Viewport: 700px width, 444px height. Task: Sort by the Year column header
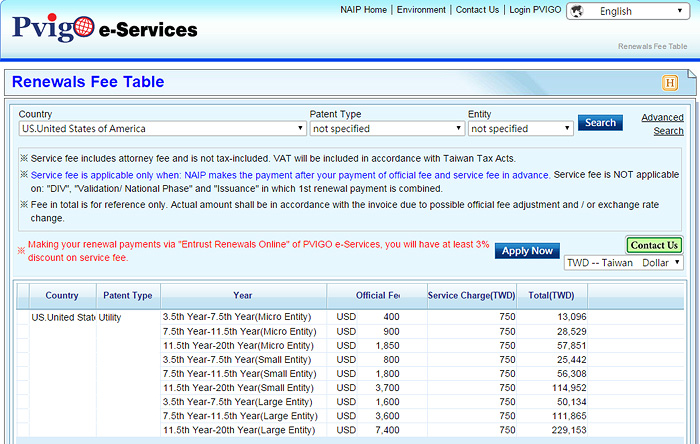pyautogui.click(x=243, y=295)
